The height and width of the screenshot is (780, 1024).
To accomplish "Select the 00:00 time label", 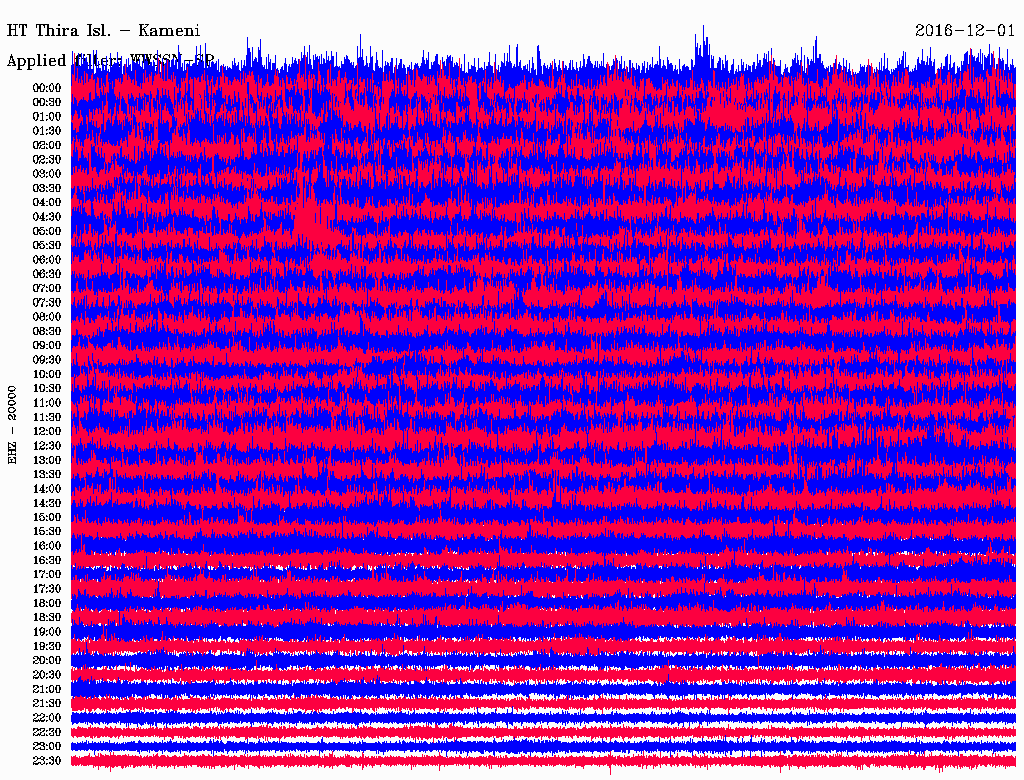I will [47, 88].
